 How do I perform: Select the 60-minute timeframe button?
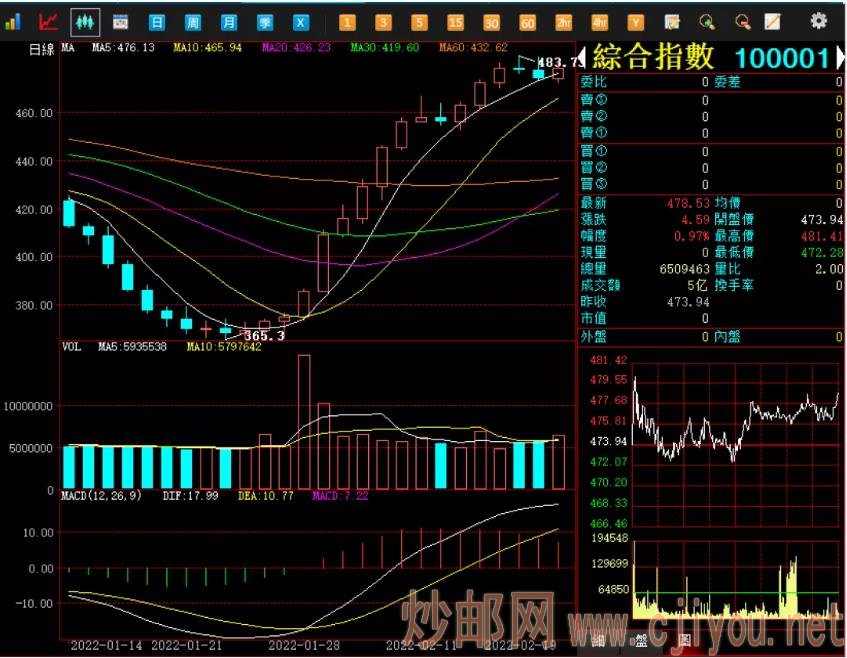527,21
